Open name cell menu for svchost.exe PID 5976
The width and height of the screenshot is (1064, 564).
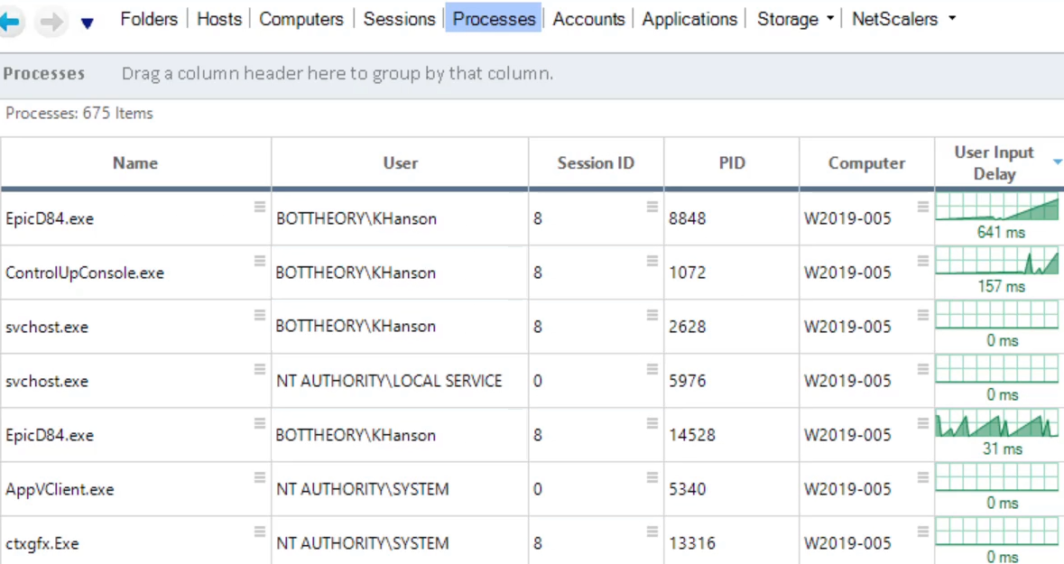point(260,369)
